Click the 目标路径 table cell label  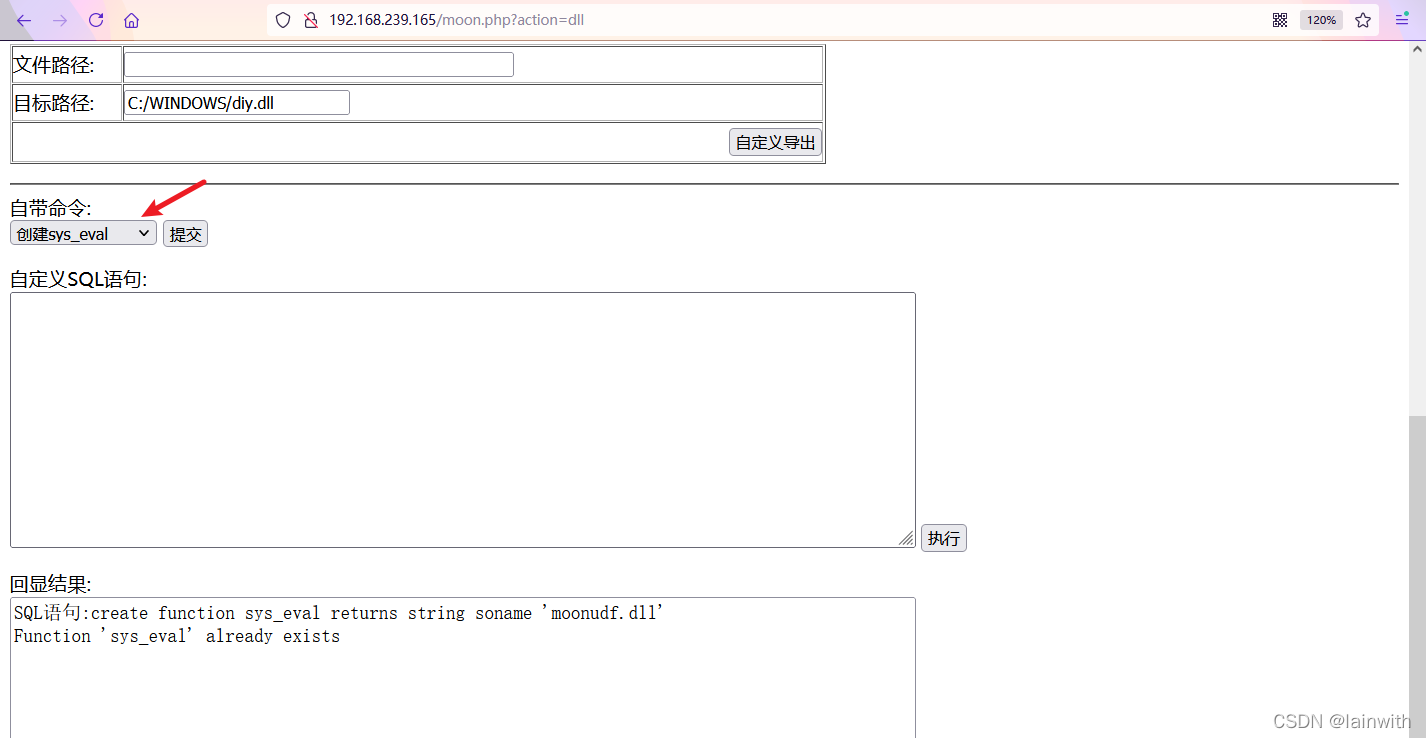[53, 103]
